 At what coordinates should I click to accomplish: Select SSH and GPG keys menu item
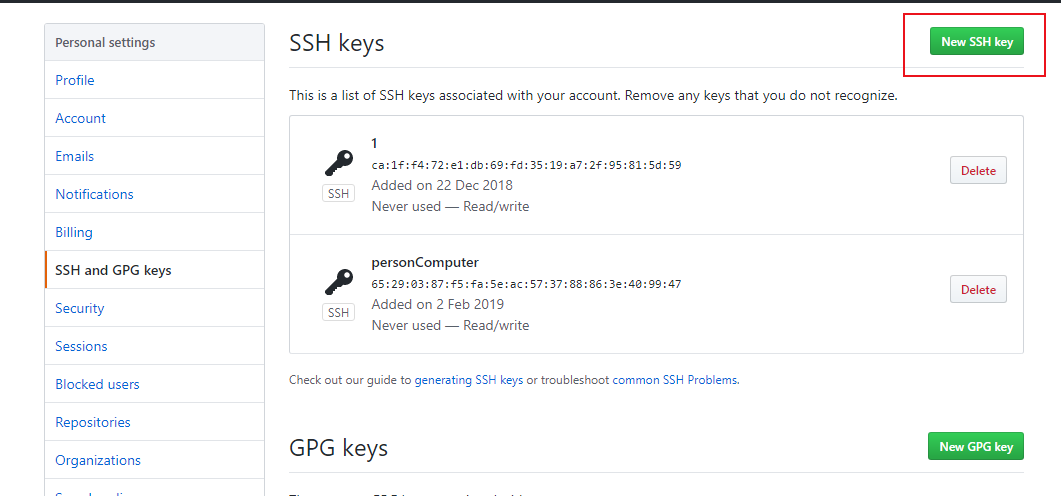point(113,270)
